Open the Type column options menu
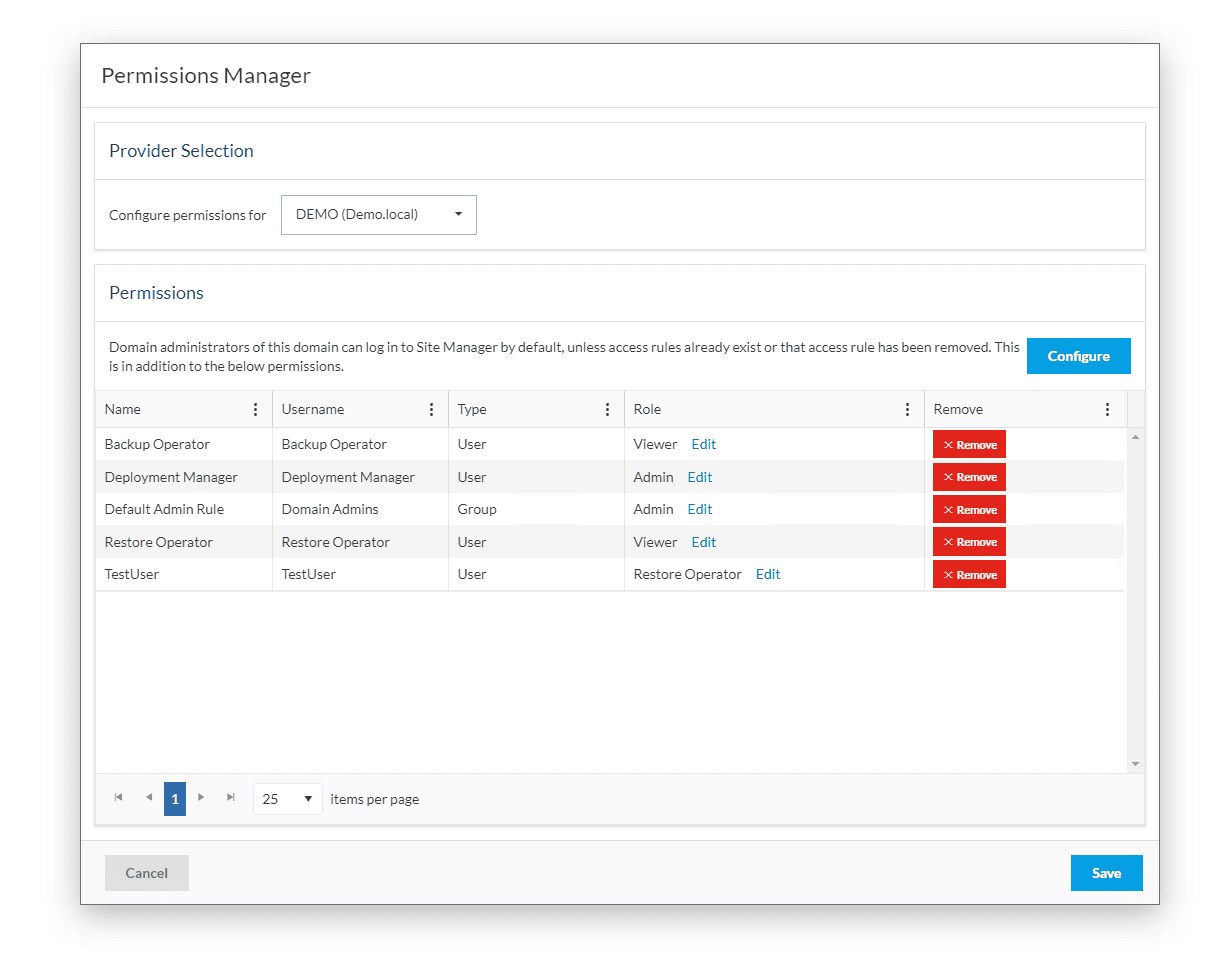1230x957 pixels. tap(607, 409)
